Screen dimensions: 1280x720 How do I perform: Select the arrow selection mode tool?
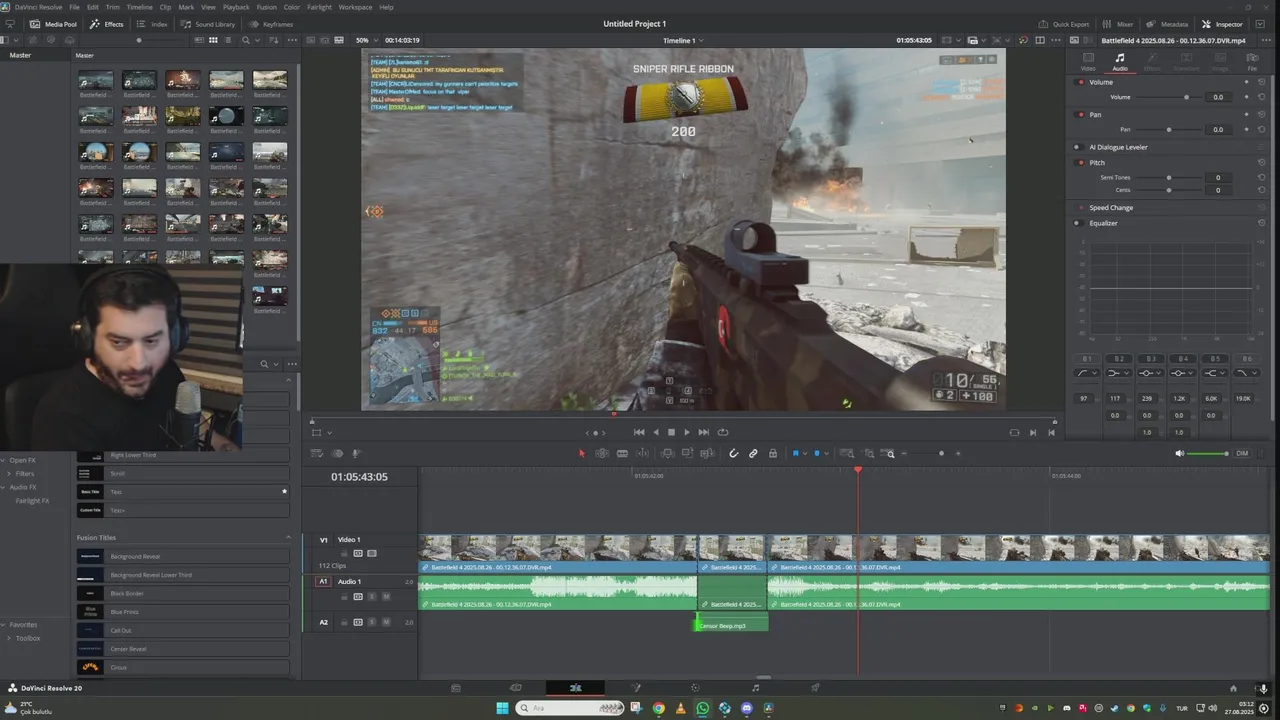(x=582, y=454)
